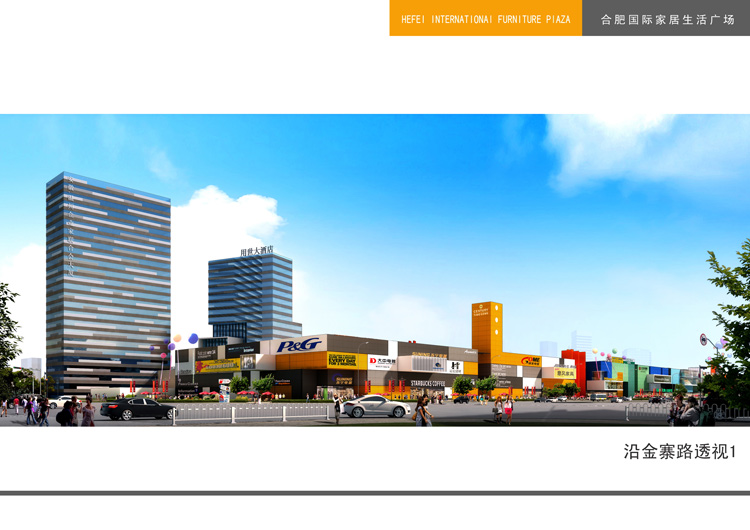The height and width of the screenshot is (530, 750).
Task: Click the P&G sign on the building
Action: (x=299, y=344)
